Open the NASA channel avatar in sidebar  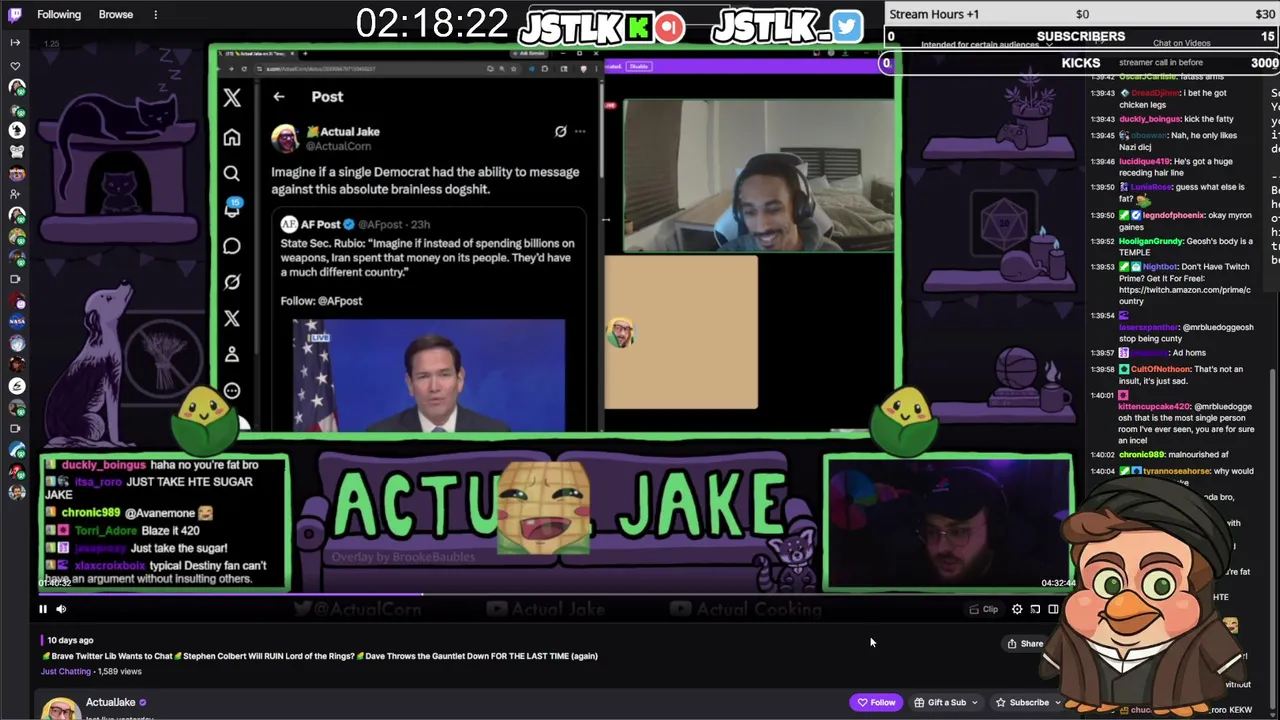pyautogui.click(x=16, y=321)
